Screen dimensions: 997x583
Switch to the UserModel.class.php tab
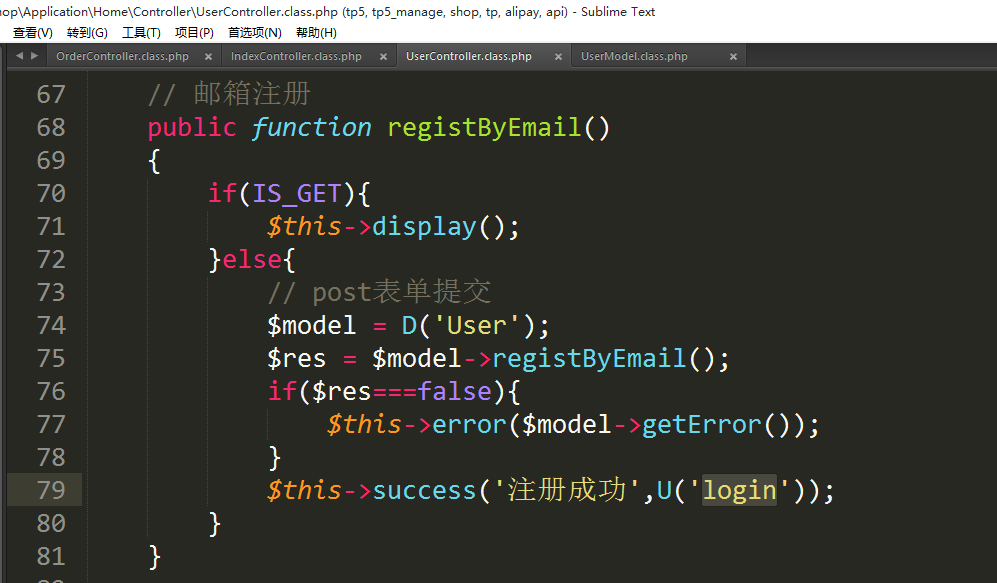[634, 57]
